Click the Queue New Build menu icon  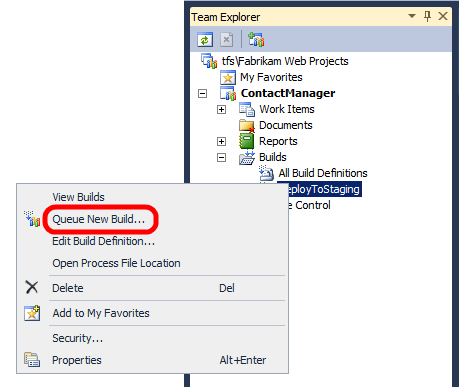32,219
